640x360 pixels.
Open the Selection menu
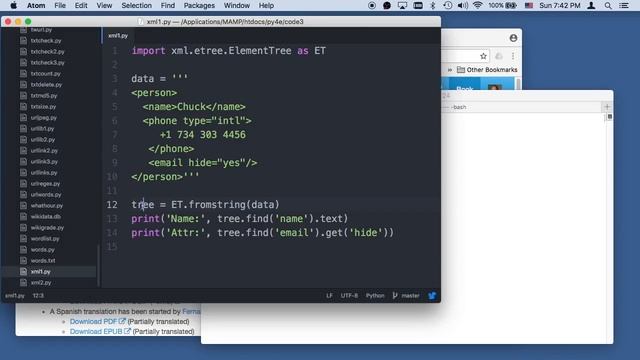[x=136, y=6]
